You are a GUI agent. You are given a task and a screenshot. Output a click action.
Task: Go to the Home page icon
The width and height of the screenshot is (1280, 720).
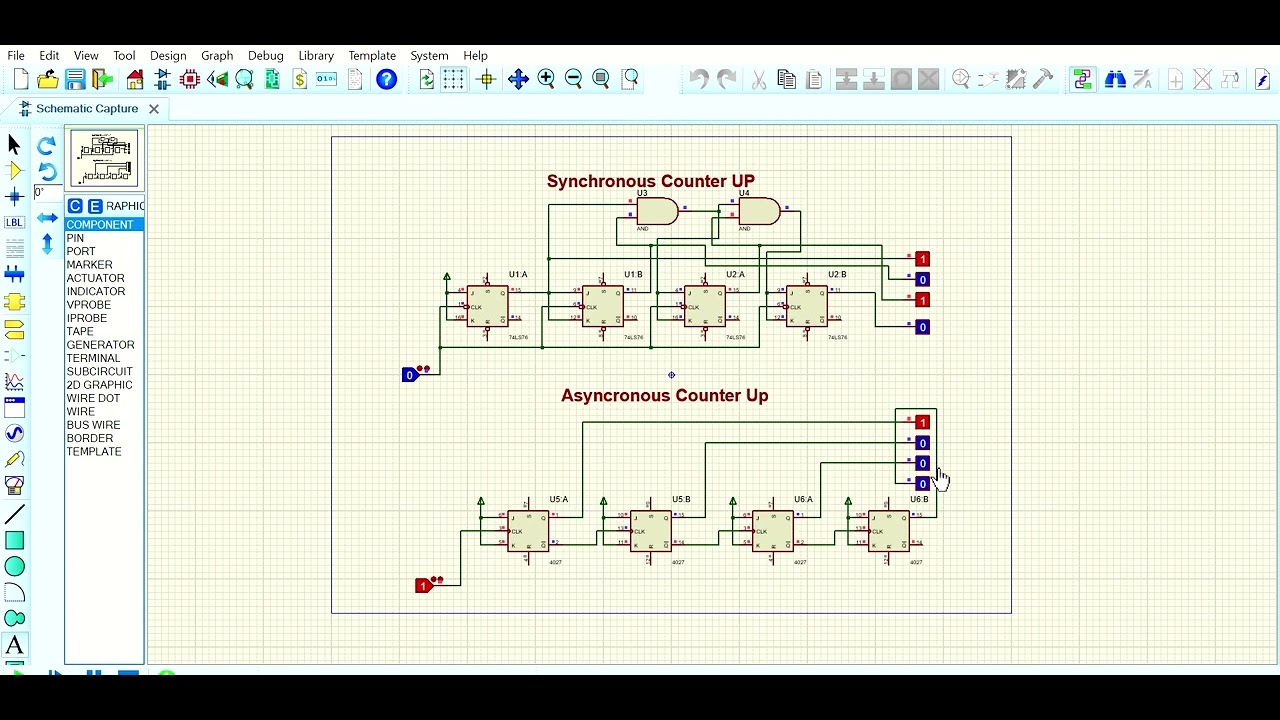point(135,80)
